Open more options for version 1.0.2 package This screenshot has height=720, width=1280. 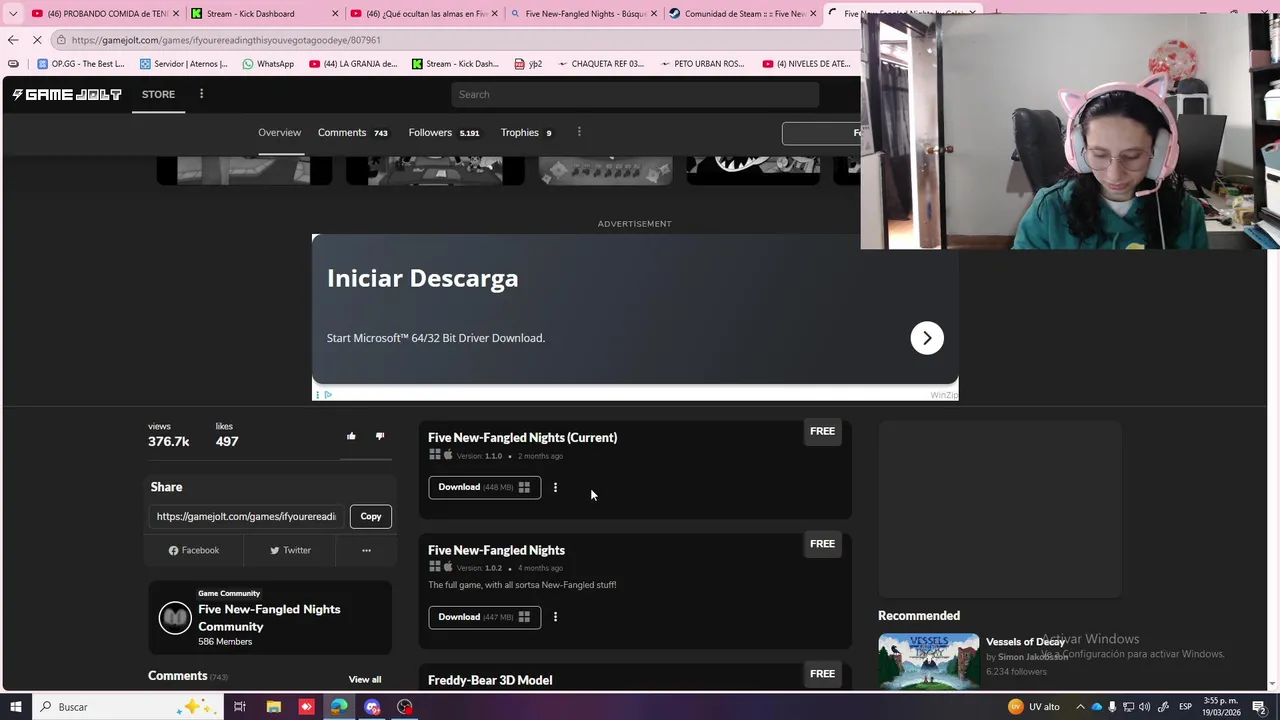(x=555, y=617)
